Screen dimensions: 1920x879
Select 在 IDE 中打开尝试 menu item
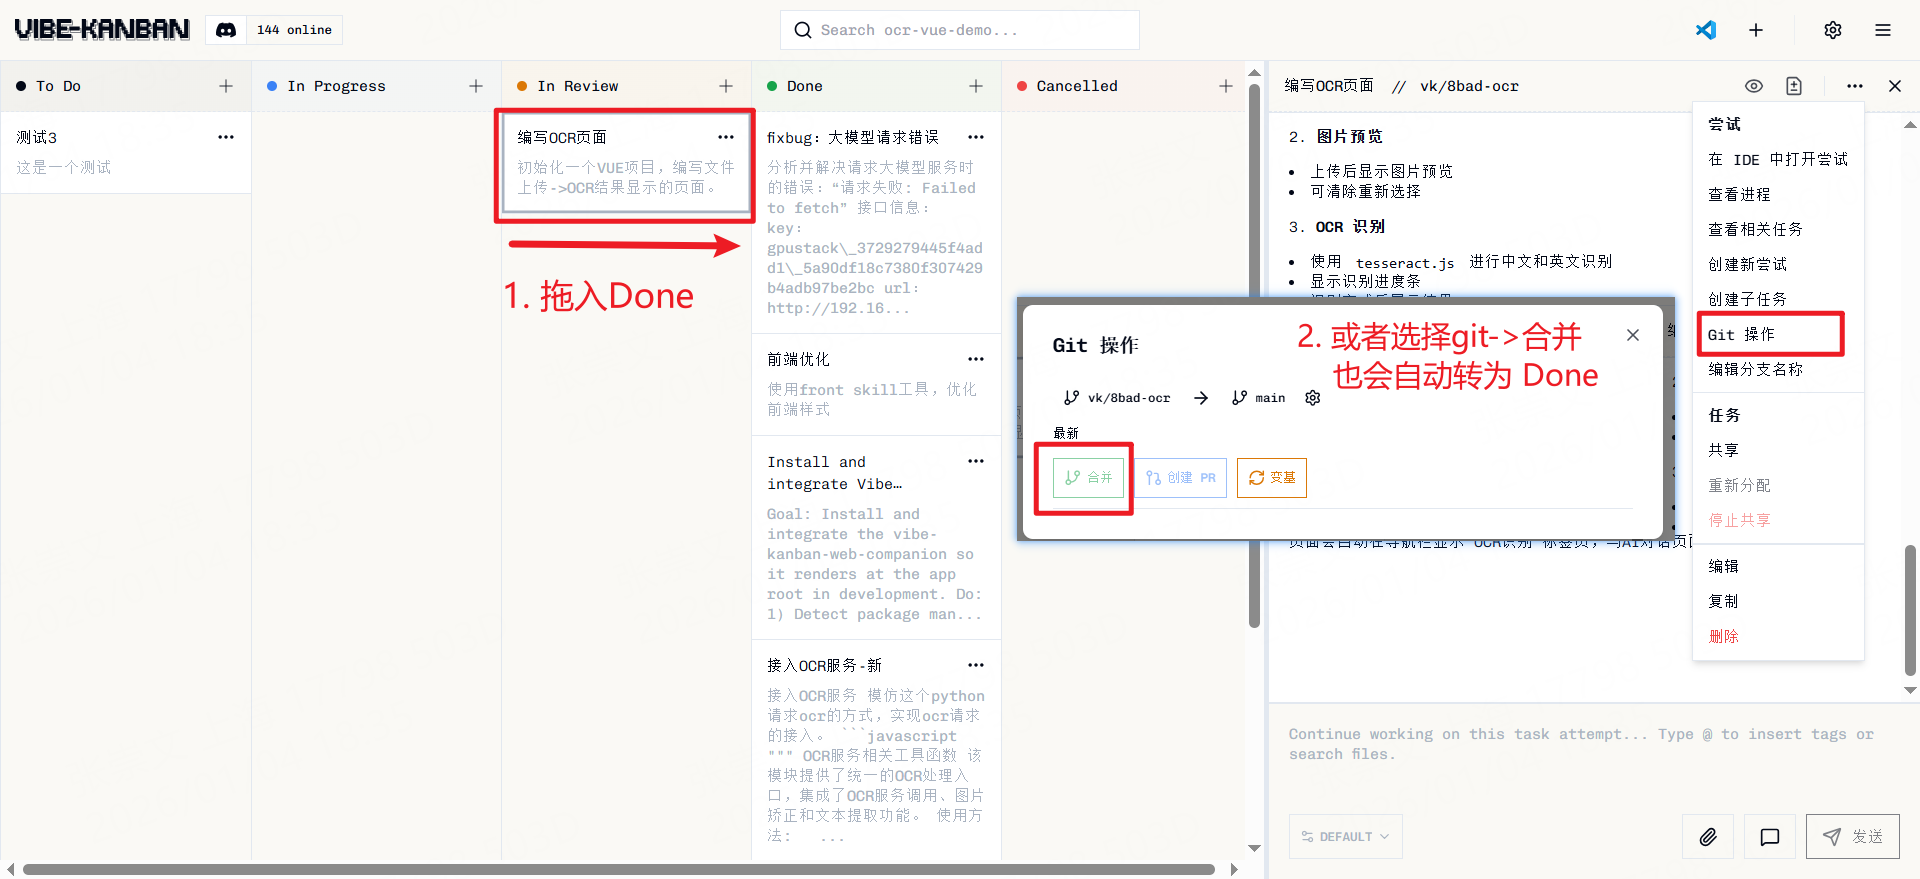(1778, 159)
